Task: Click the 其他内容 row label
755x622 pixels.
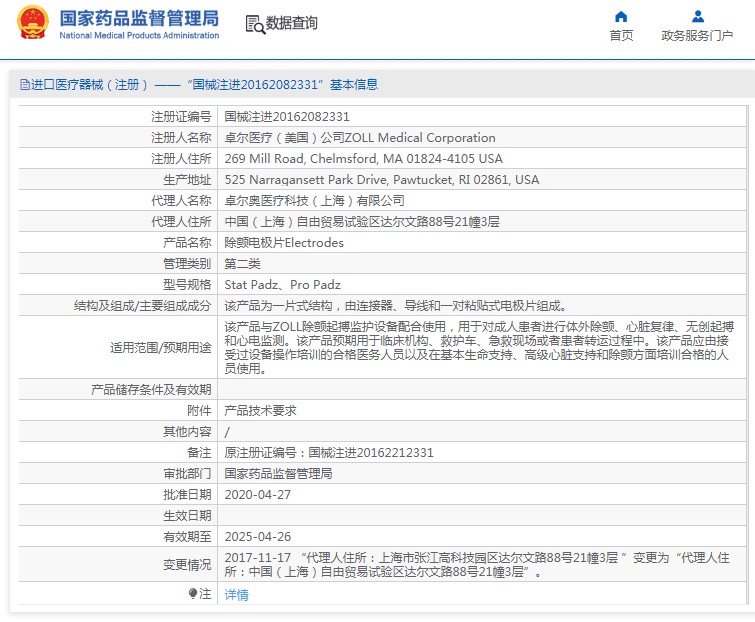Action: 187,432
